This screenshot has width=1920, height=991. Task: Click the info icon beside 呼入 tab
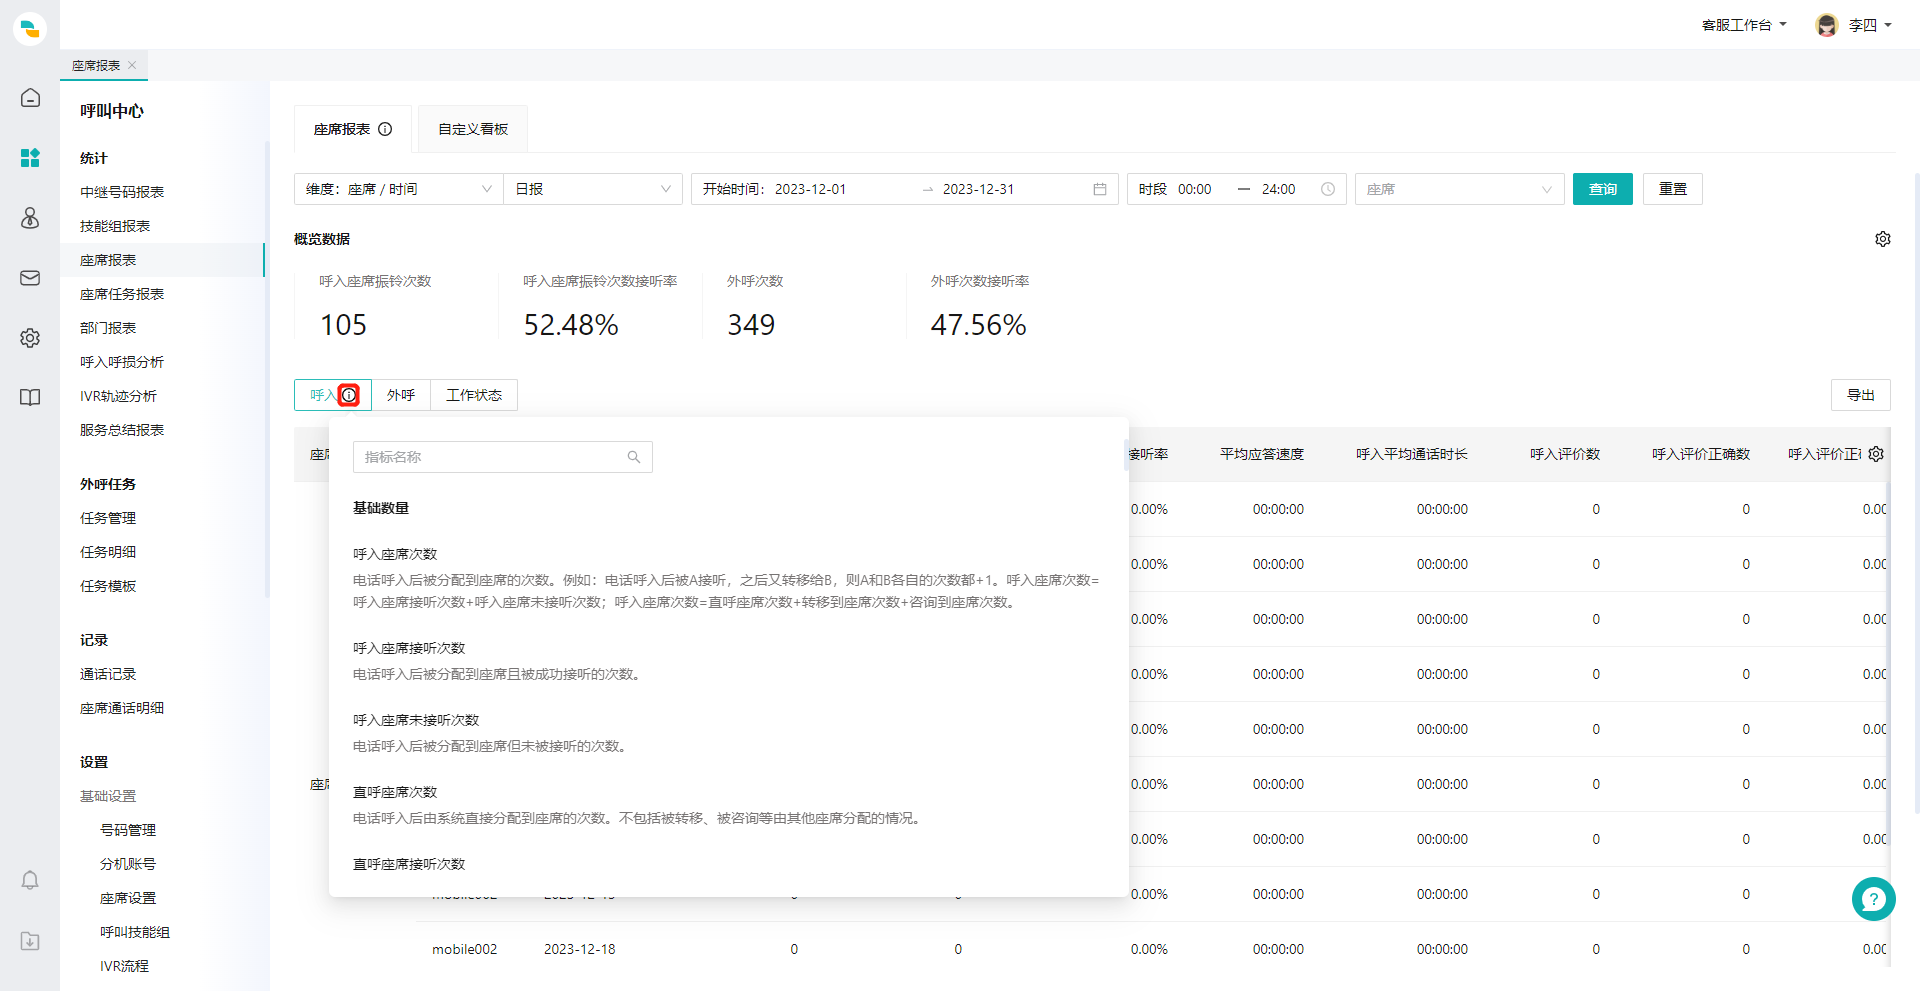(x=349, y=395)
